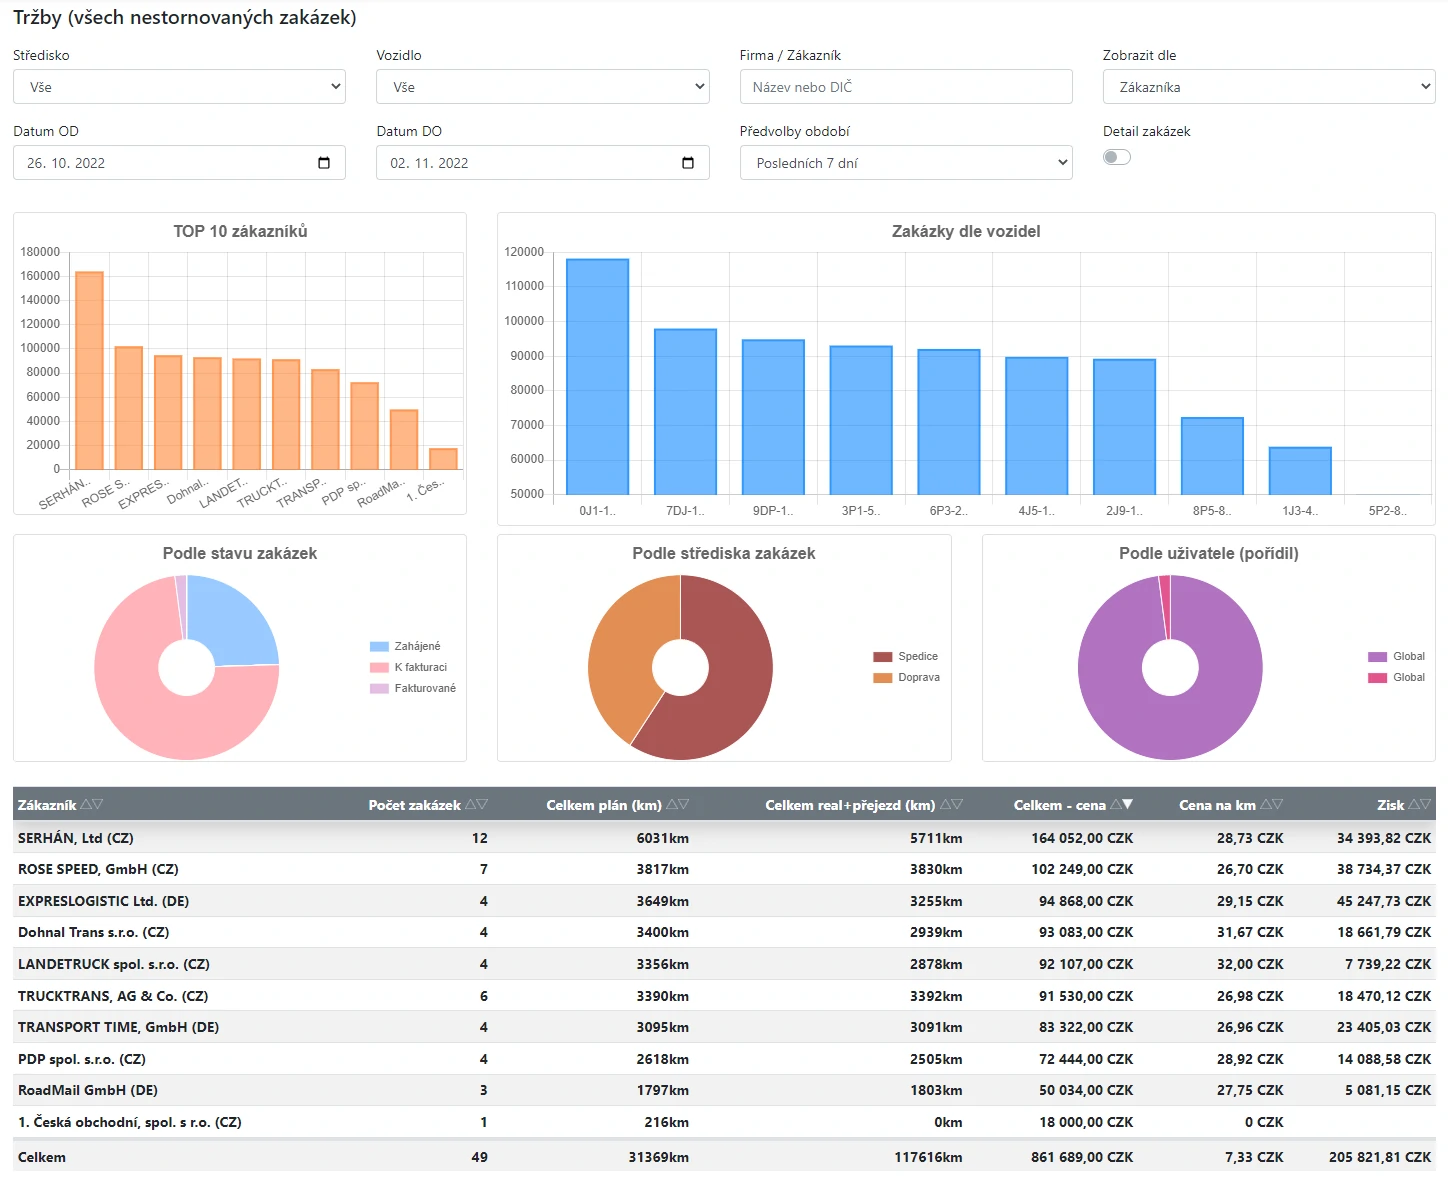Click the 8P5-8.. vehicle bar
The width and height of the screenshot is (1448, 1177).
click(1213, 456)
